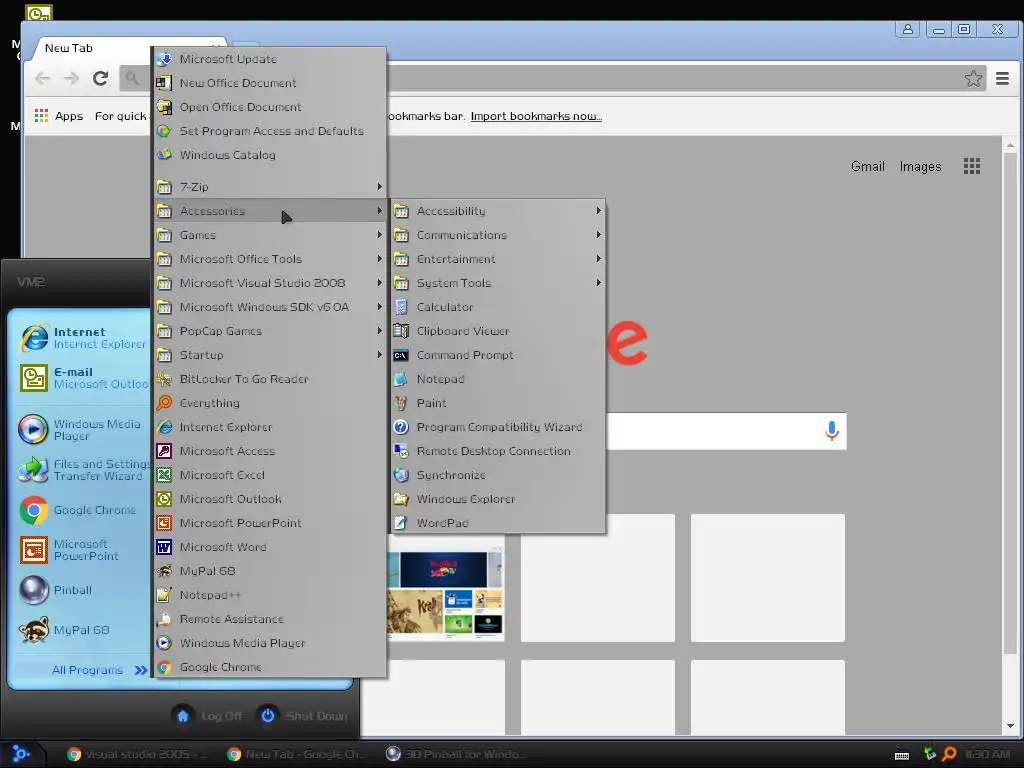Click the taskbar Start button

click(21, 754)
